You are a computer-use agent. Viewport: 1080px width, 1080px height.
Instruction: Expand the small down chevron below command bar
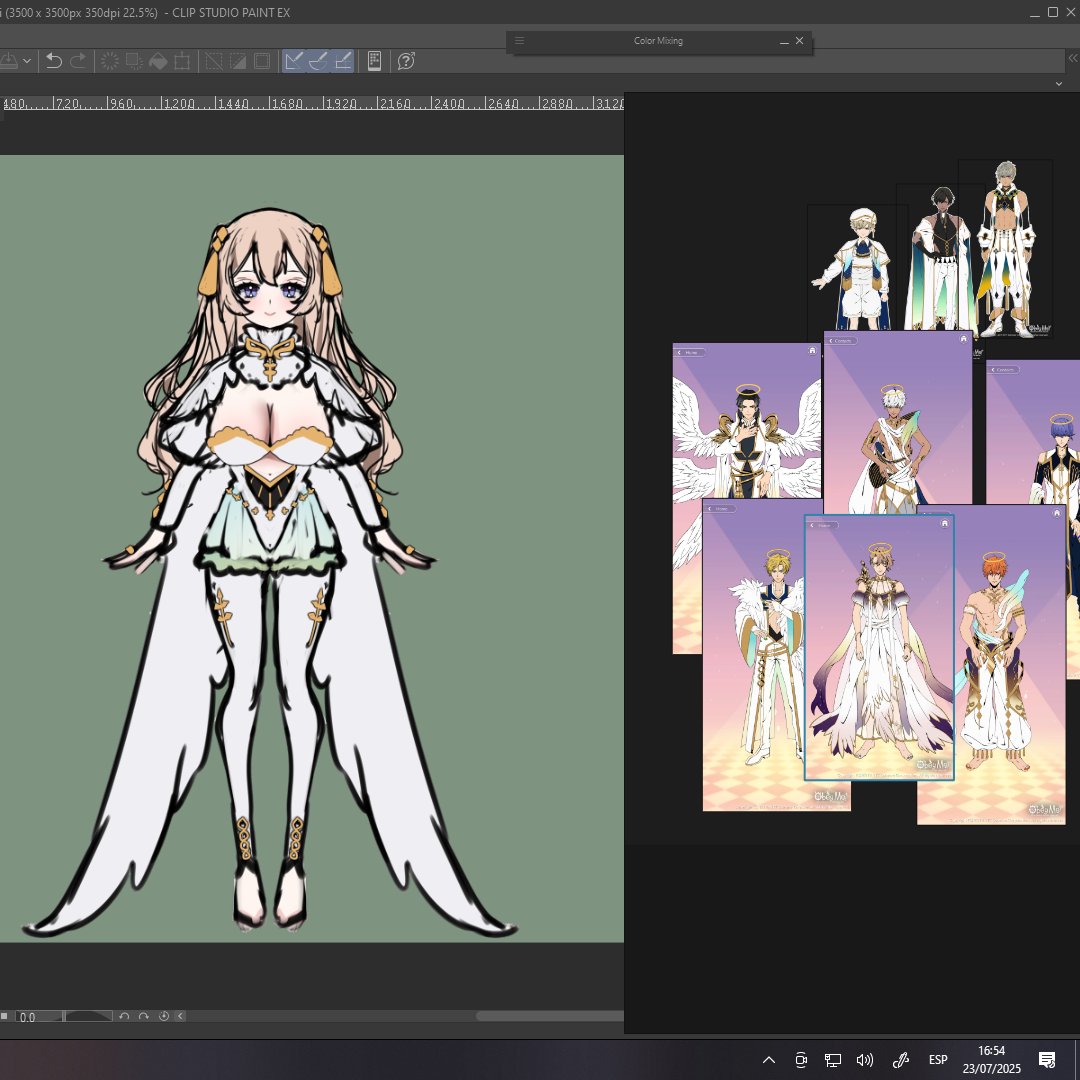pos(1059,83)
